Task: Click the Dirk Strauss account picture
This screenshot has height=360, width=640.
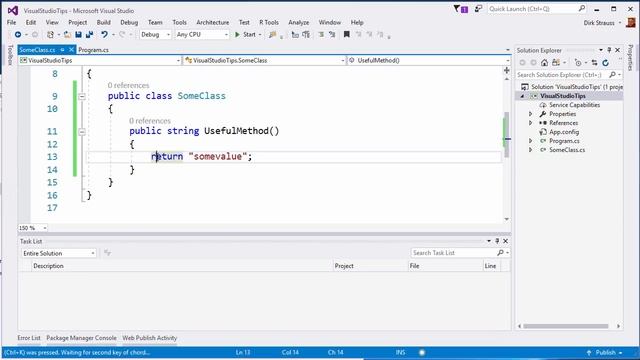Action: tap(631, 22)
